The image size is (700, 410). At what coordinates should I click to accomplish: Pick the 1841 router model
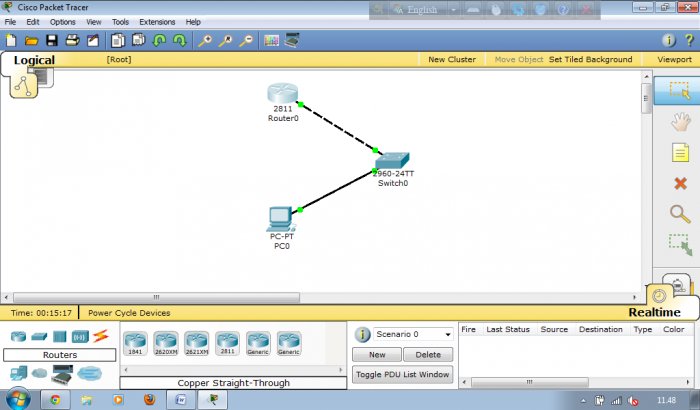point(135,343)
